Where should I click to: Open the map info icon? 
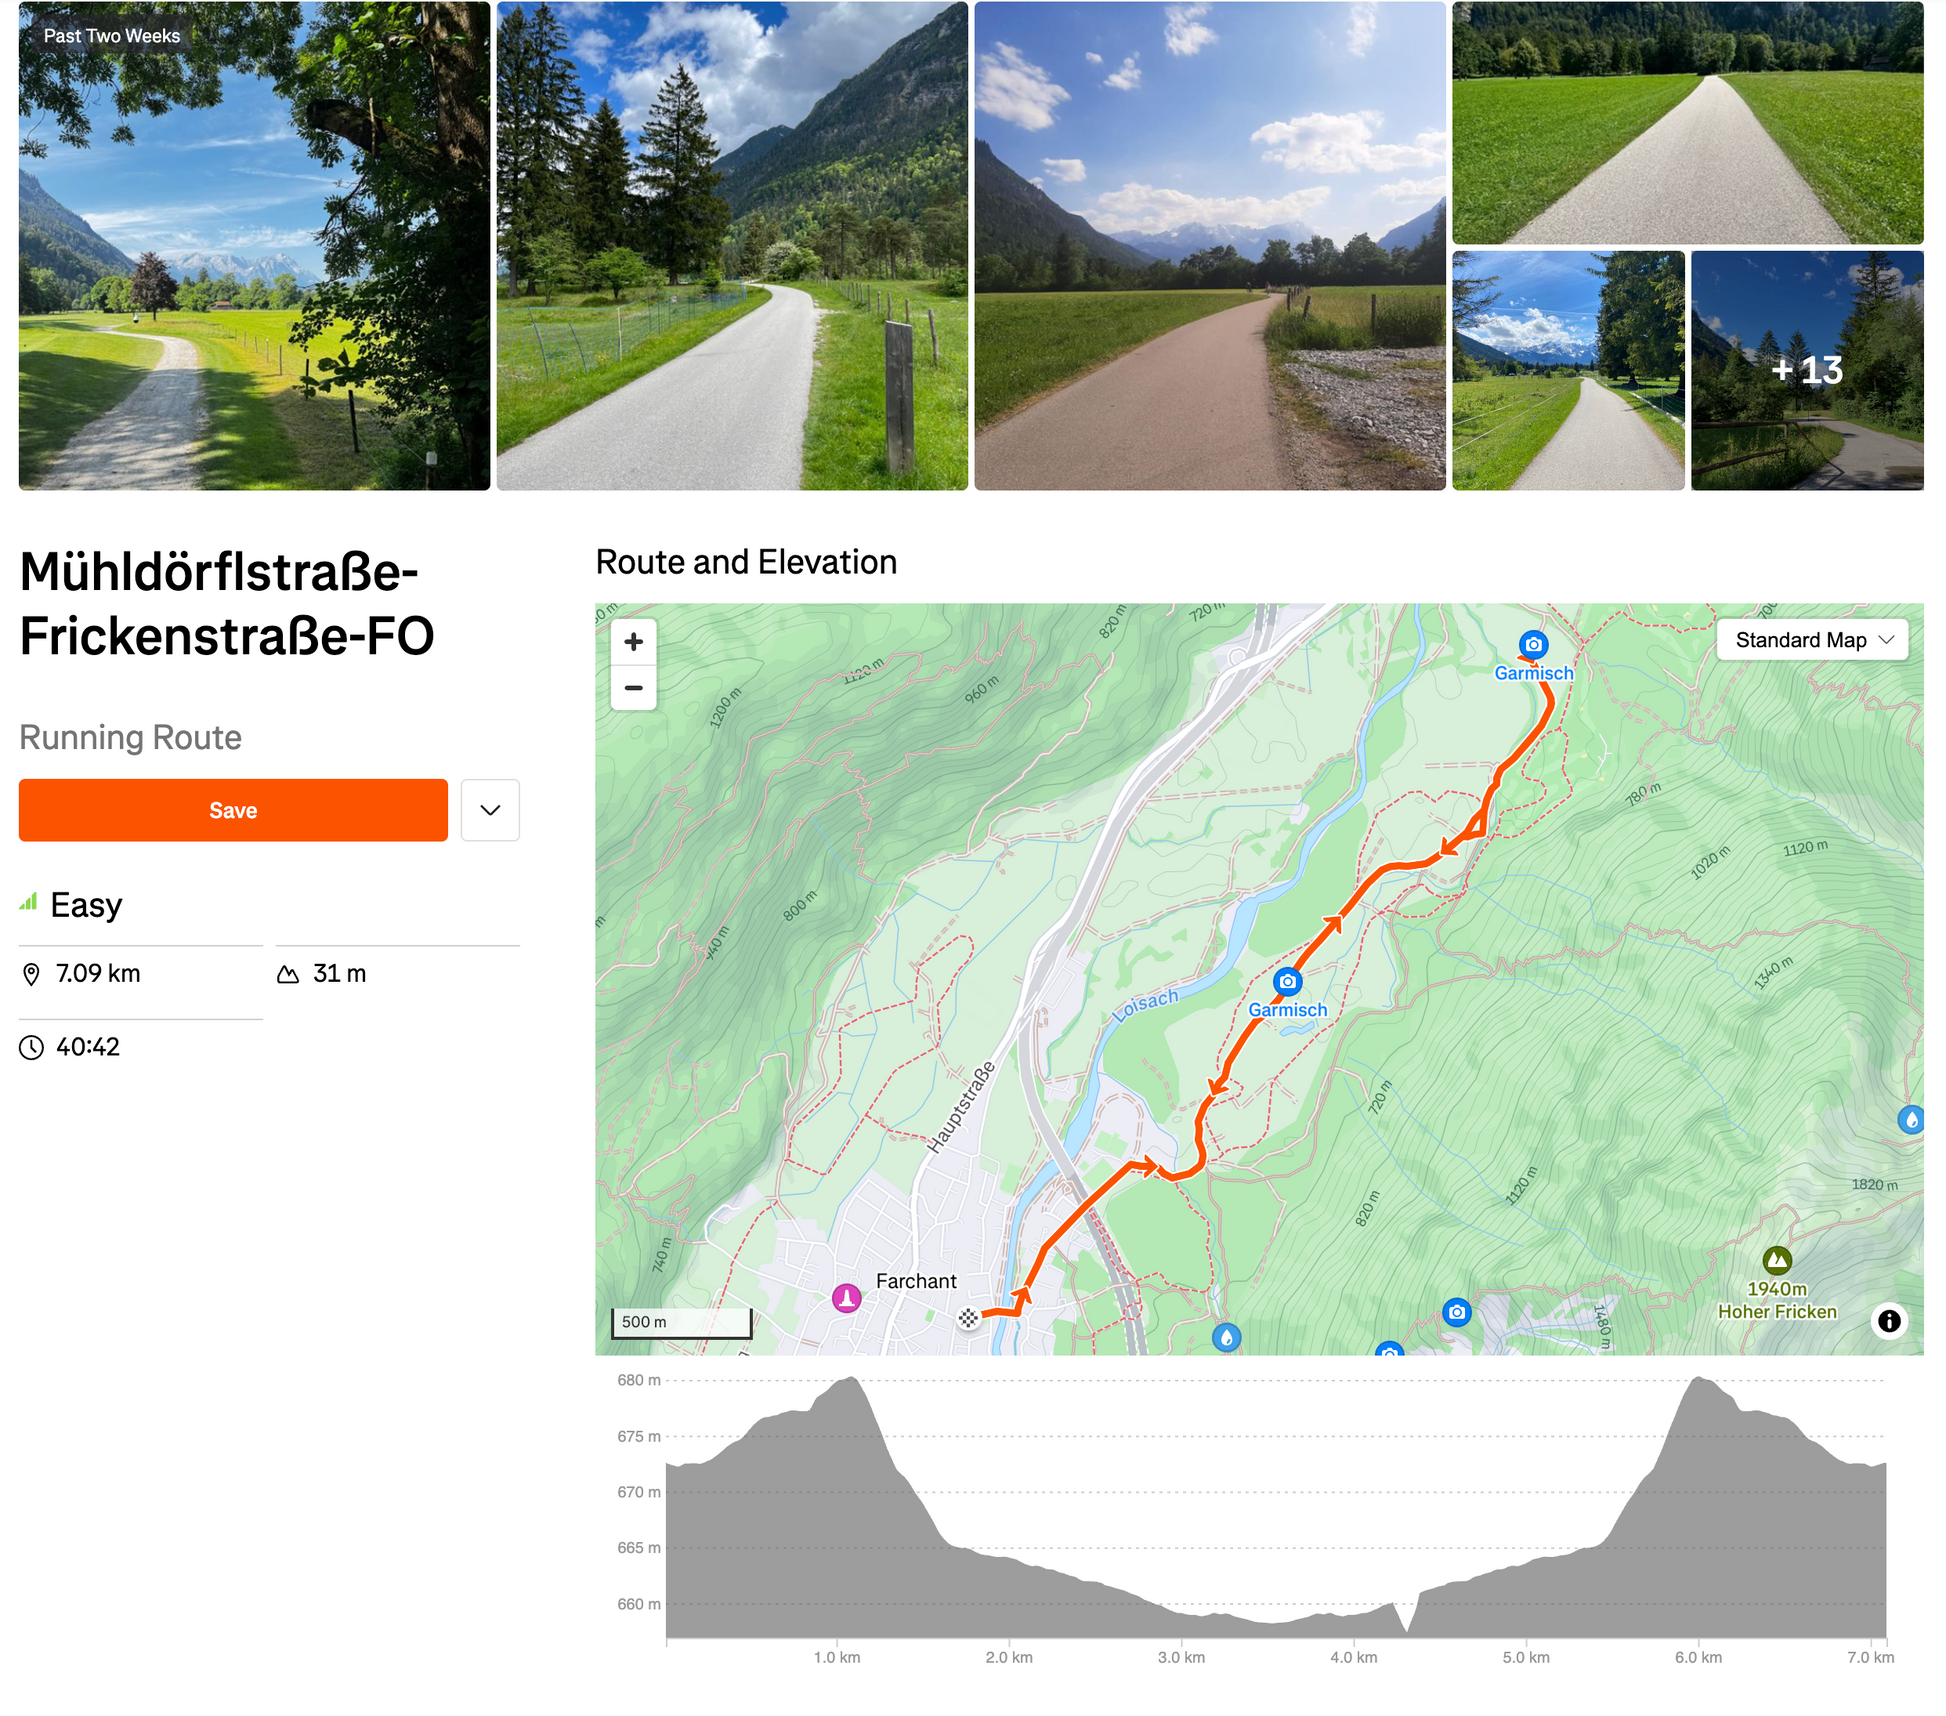click(x=1888, y=1321)
